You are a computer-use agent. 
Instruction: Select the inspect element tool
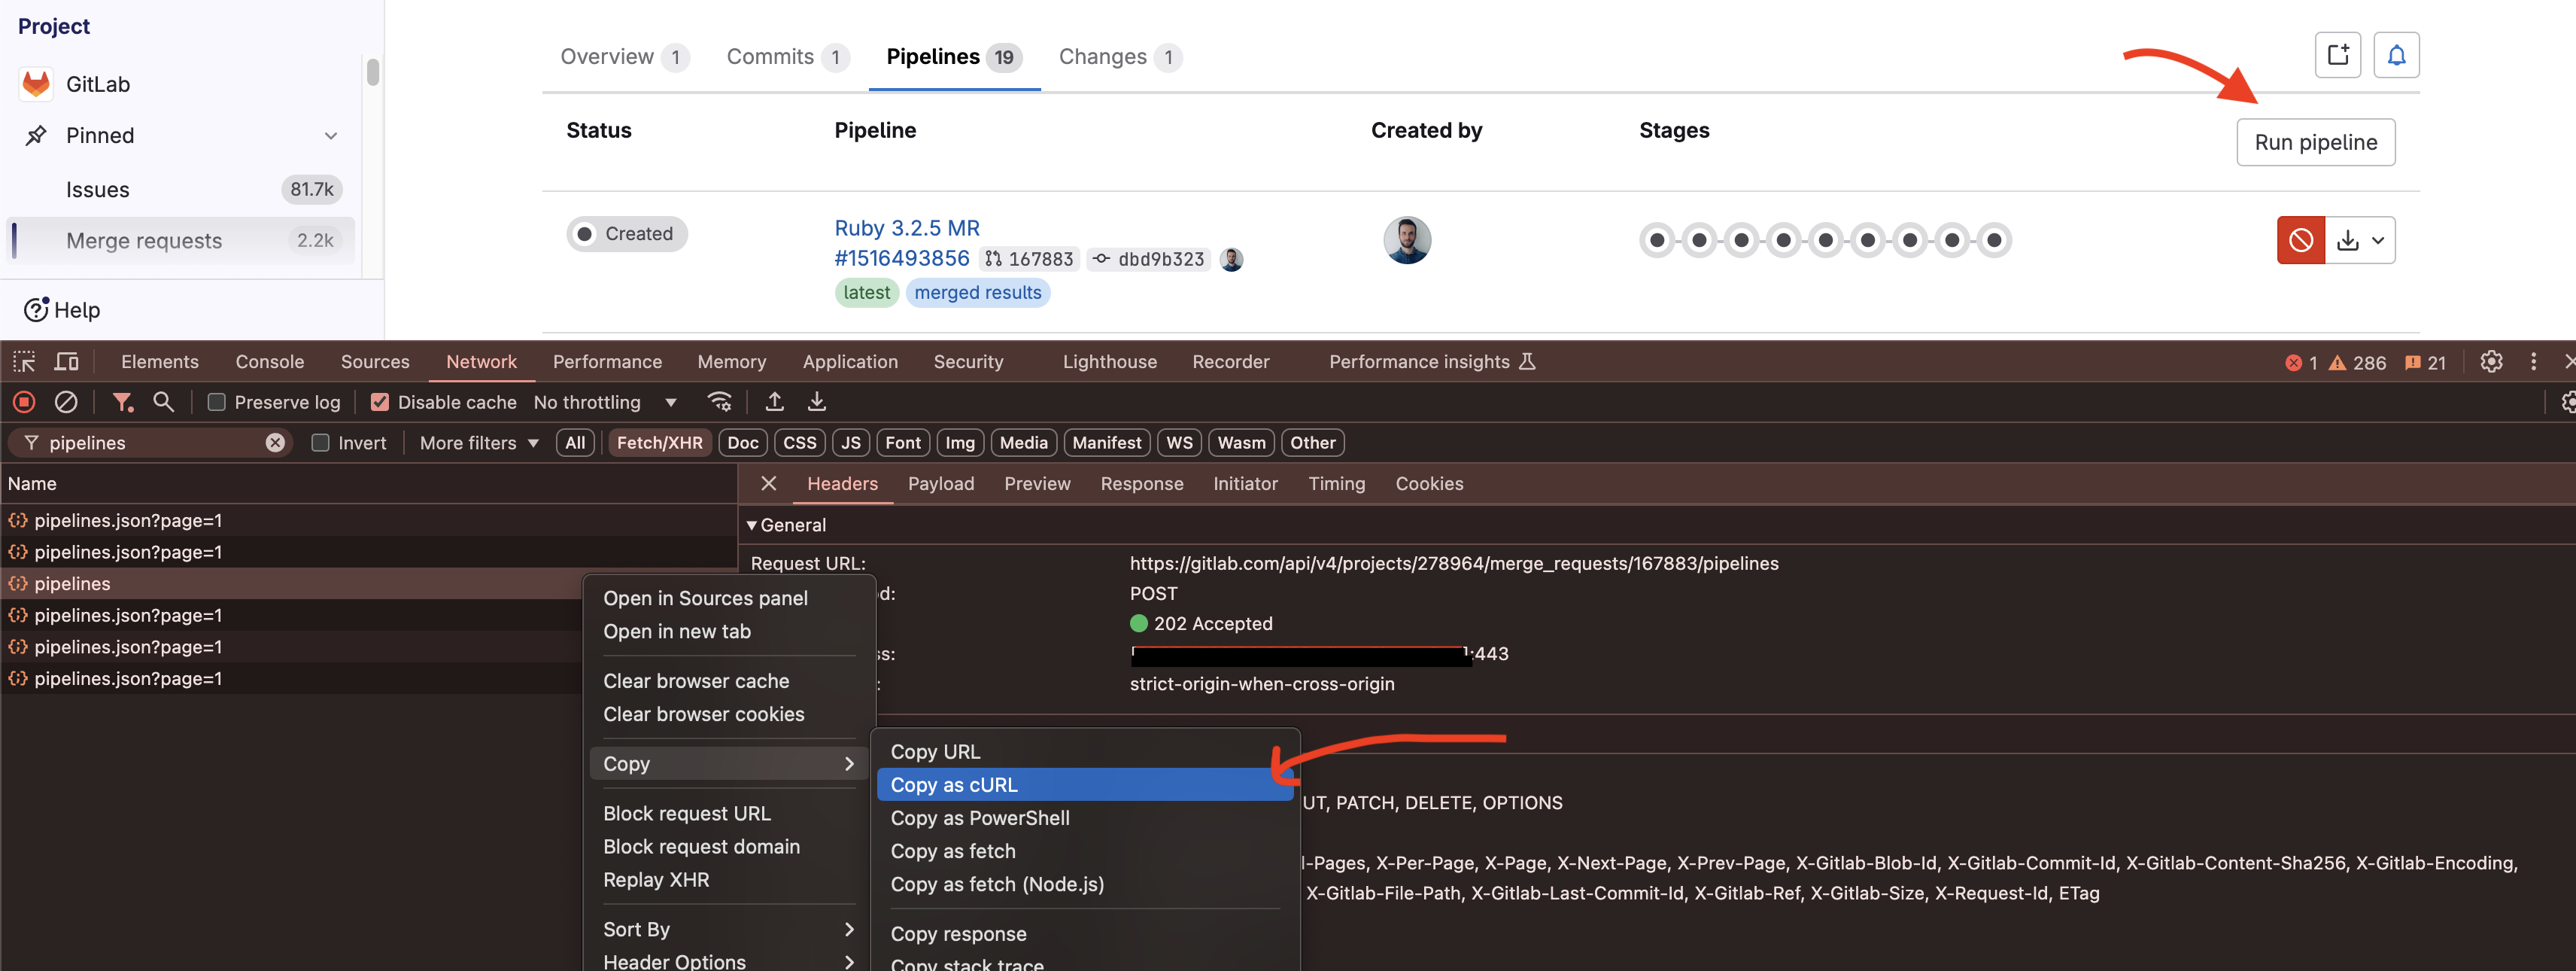coord(23,361)
